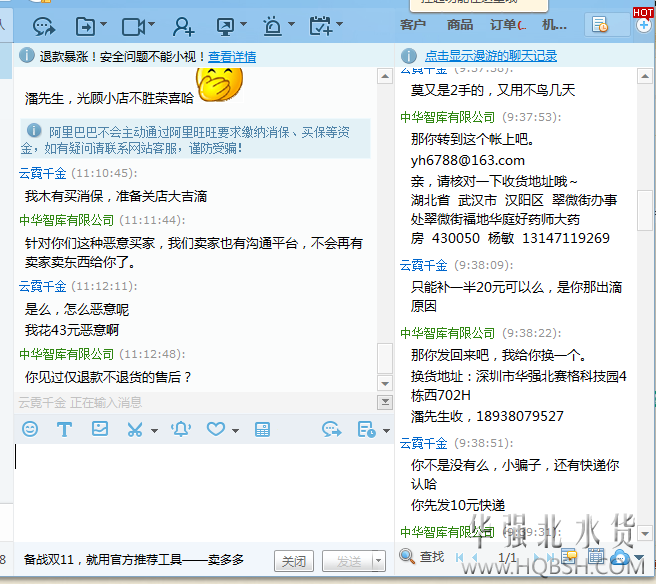
Task: Click the chat scrollbar up arrow in left pane
Action: tap(385, 77)
